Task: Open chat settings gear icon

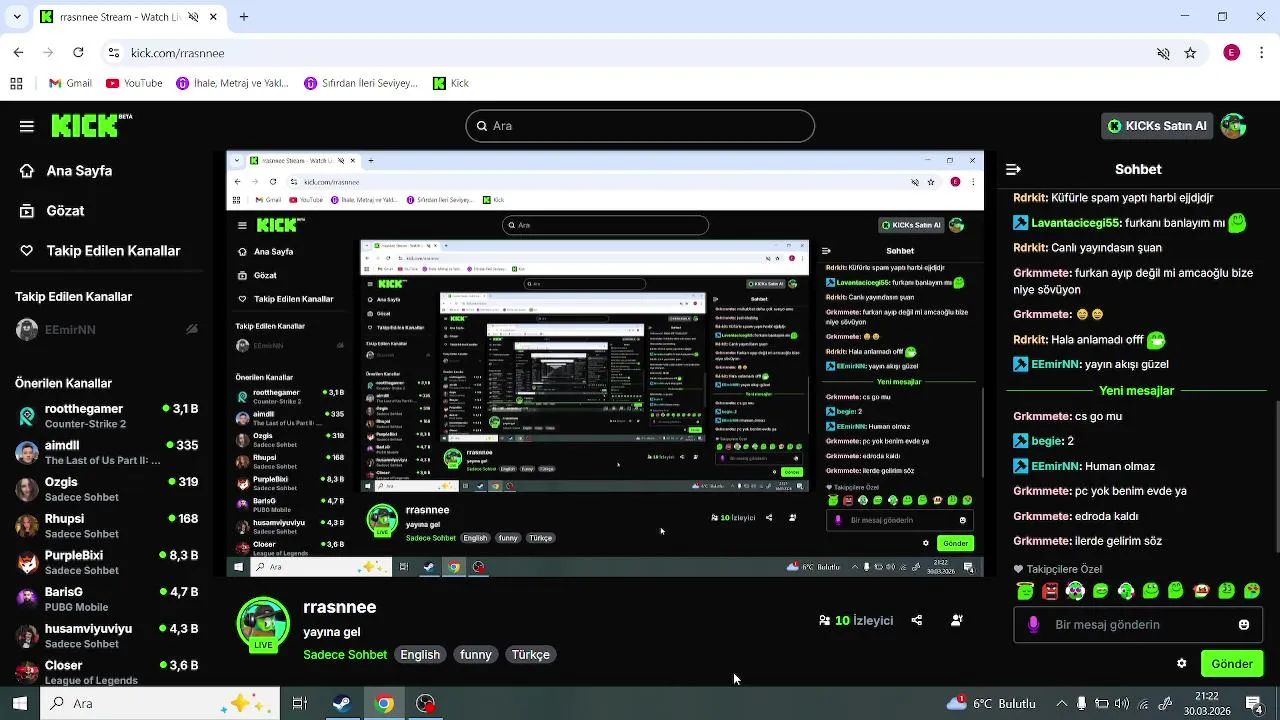Action: point(1182,664)
